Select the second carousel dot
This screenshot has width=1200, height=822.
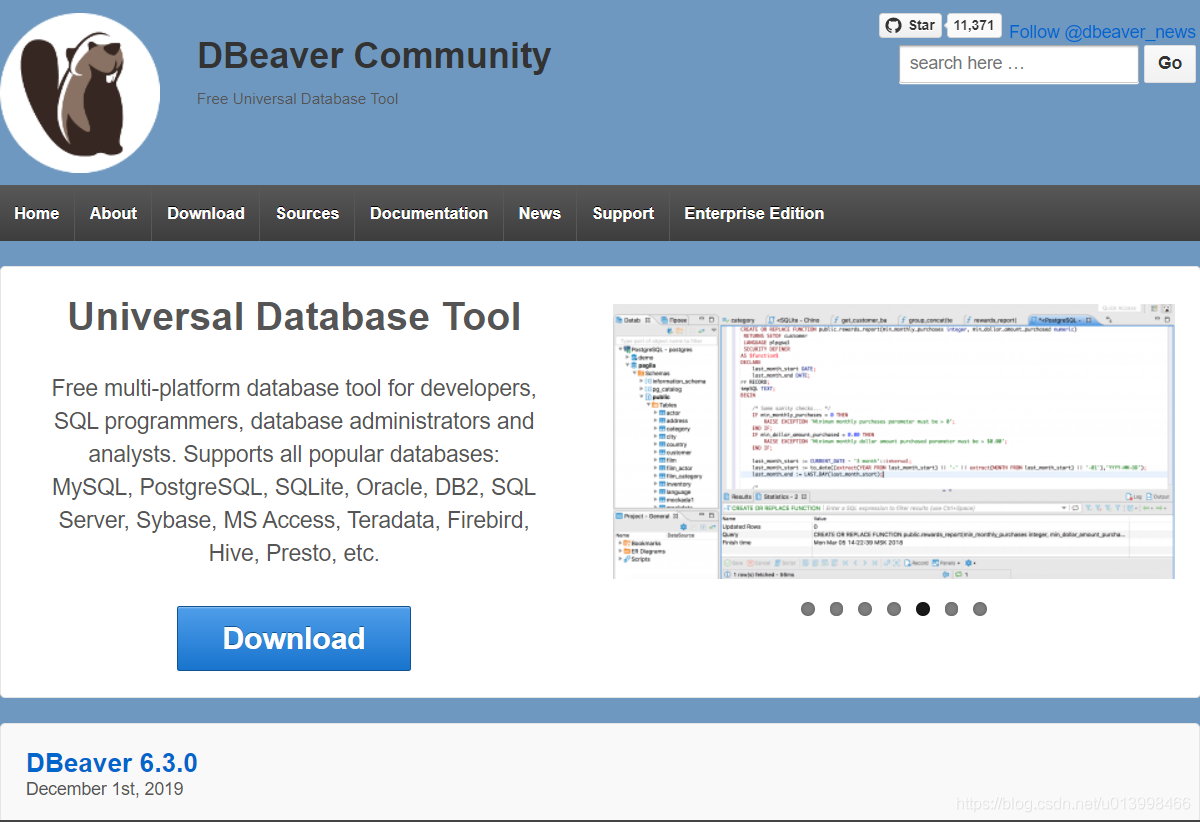click(837, 609)
